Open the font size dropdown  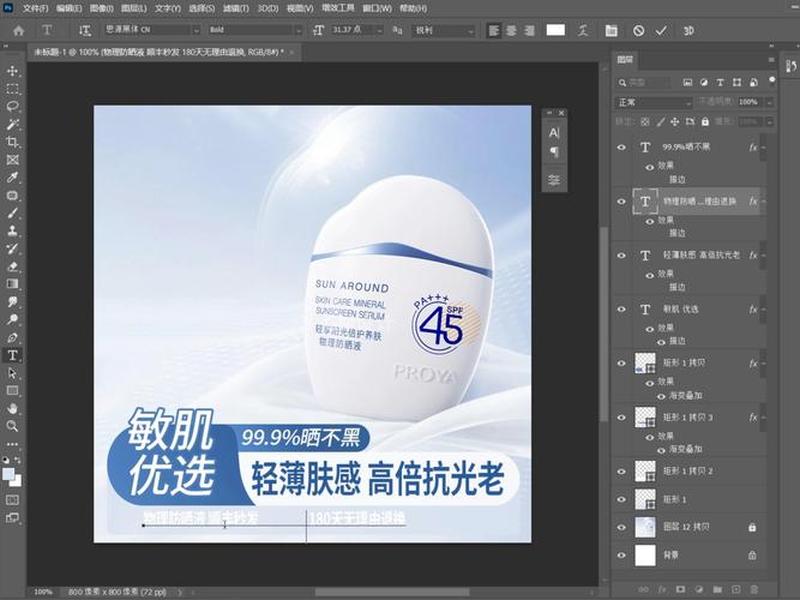[x=379, y=31]
